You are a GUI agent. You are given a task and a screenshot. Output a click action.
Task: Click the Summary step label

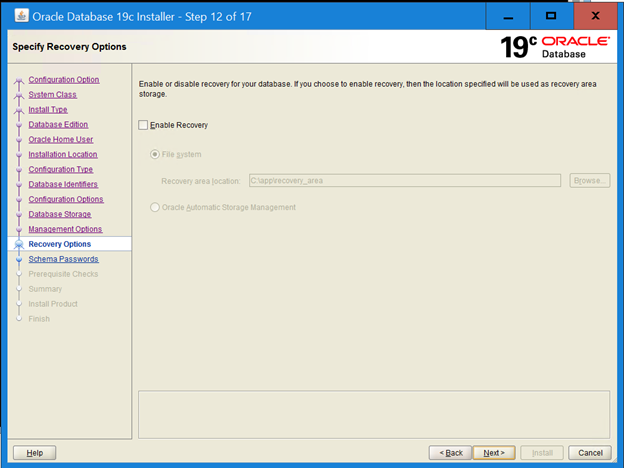click(45, 289)
